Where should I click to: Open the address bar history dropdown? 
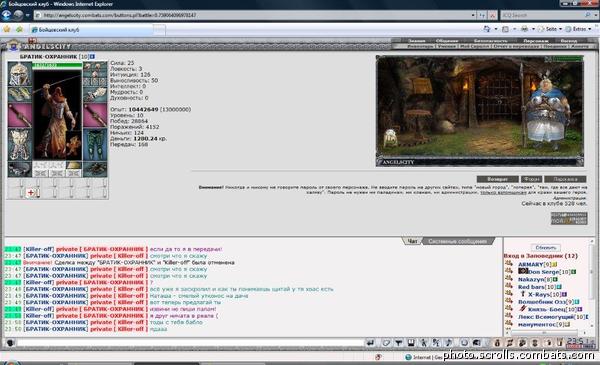(473, 15)
